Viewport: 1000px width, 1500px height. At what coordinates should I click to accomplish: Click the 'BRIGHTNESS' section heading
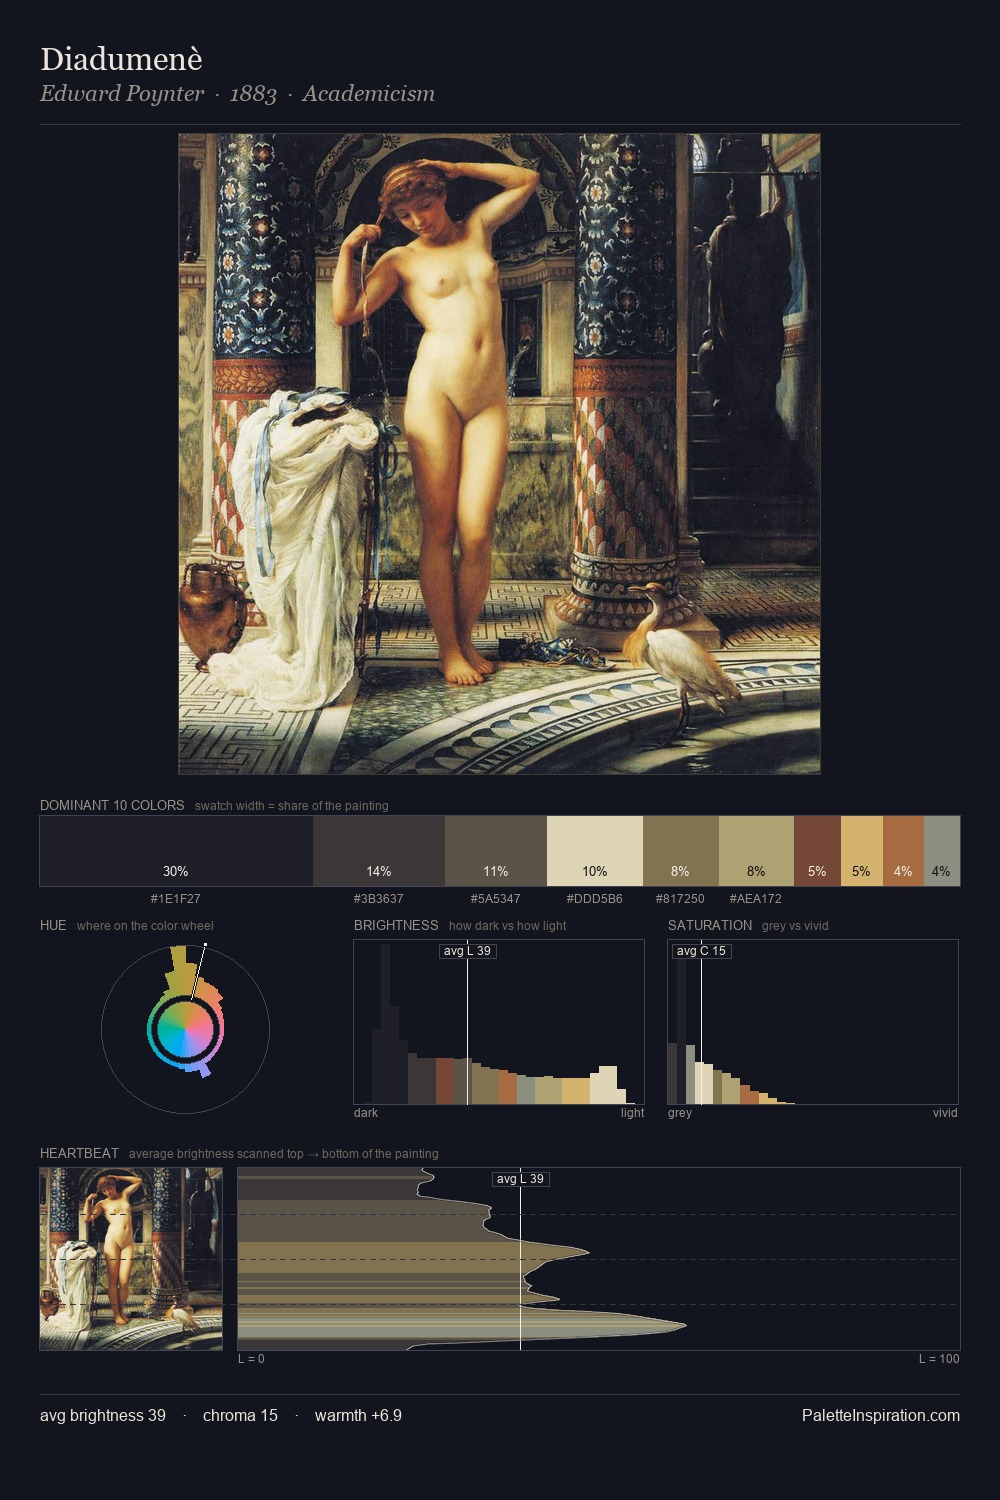(396, 925)
